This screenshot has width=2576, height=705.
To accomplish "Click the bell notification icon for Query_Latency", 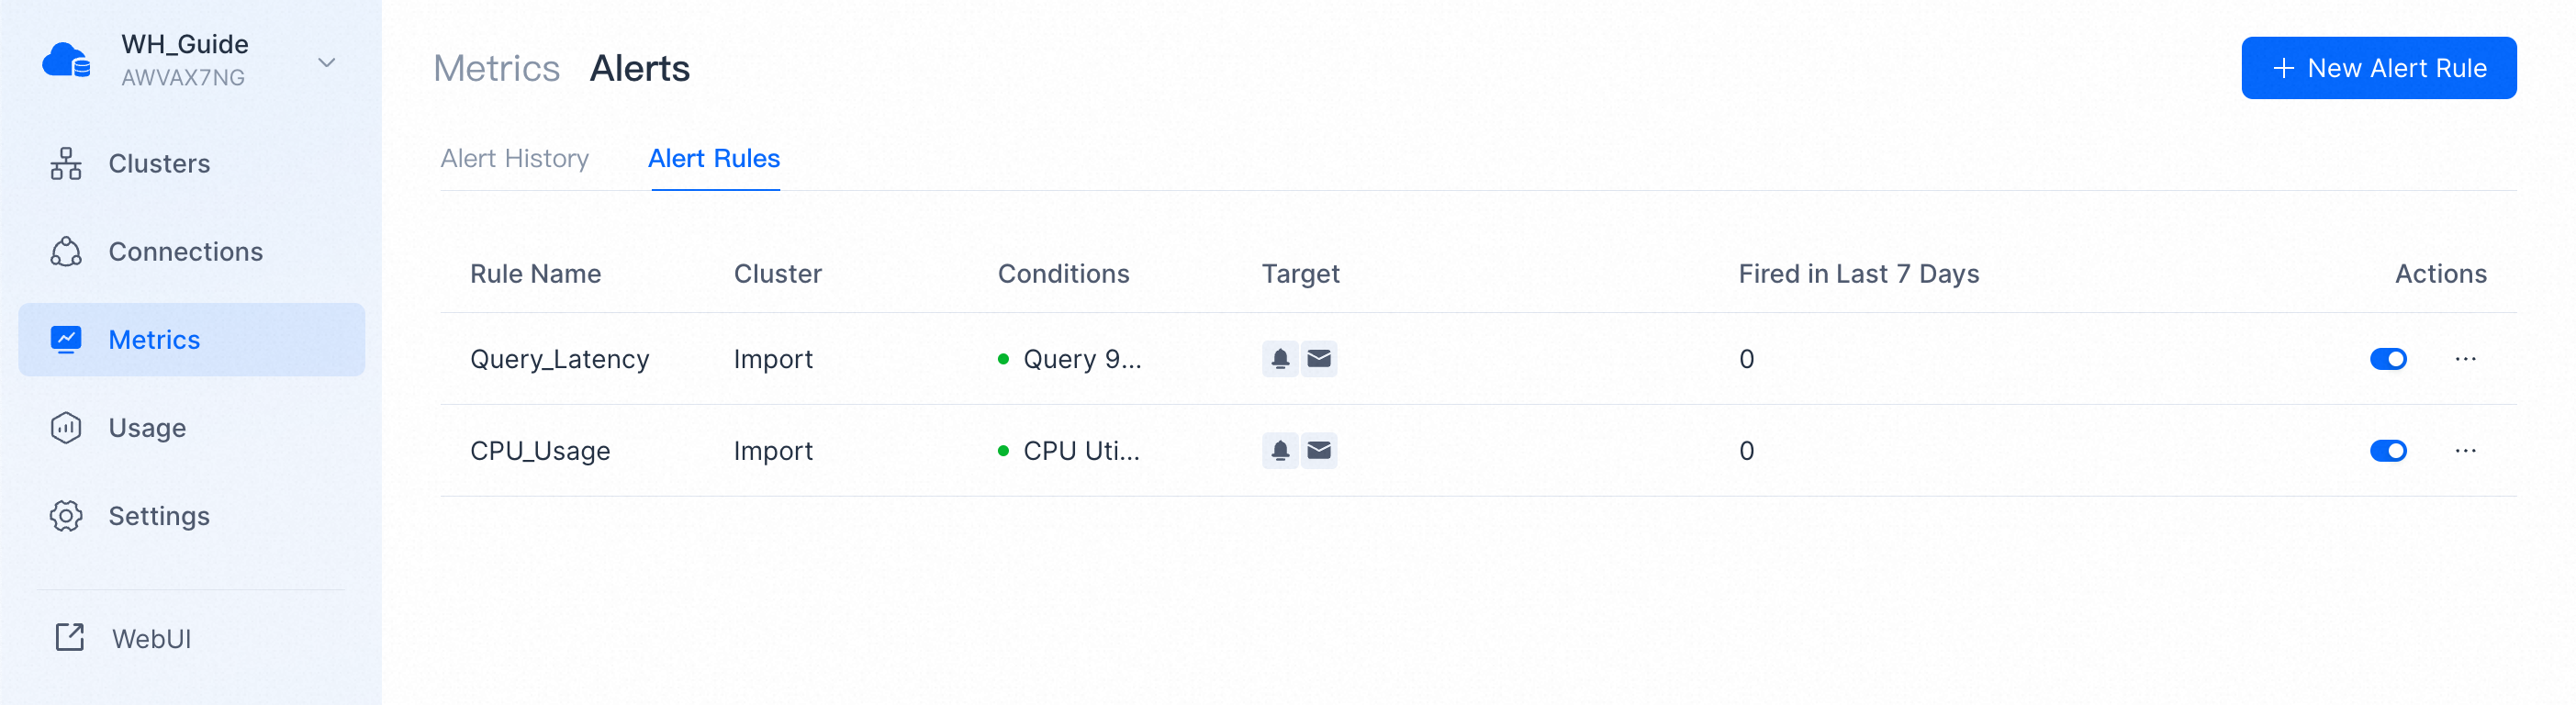I will coord(1279,358).
